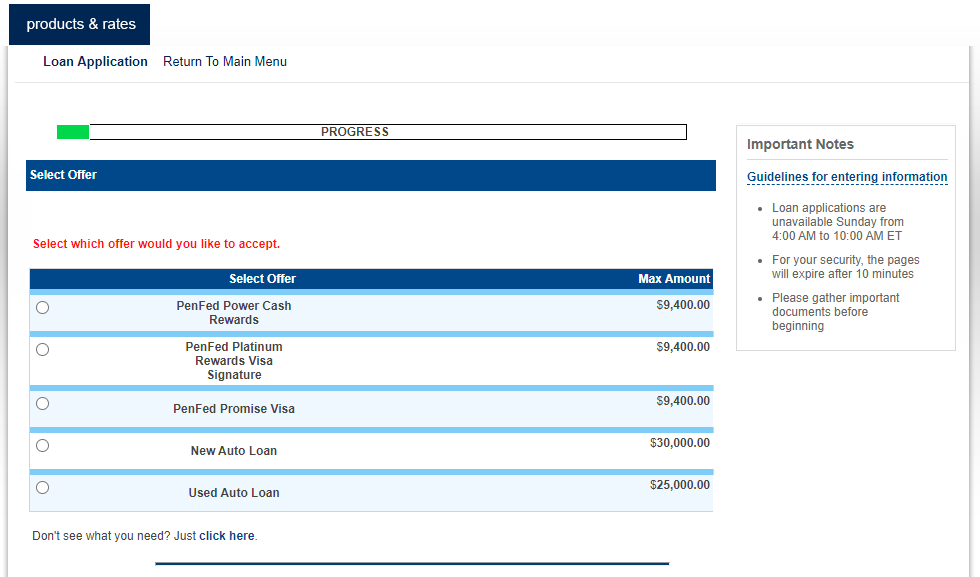Select the PenFed Power Cash Rewards radio button
Screen dimensions: 980x577
[x=42, y=308]
